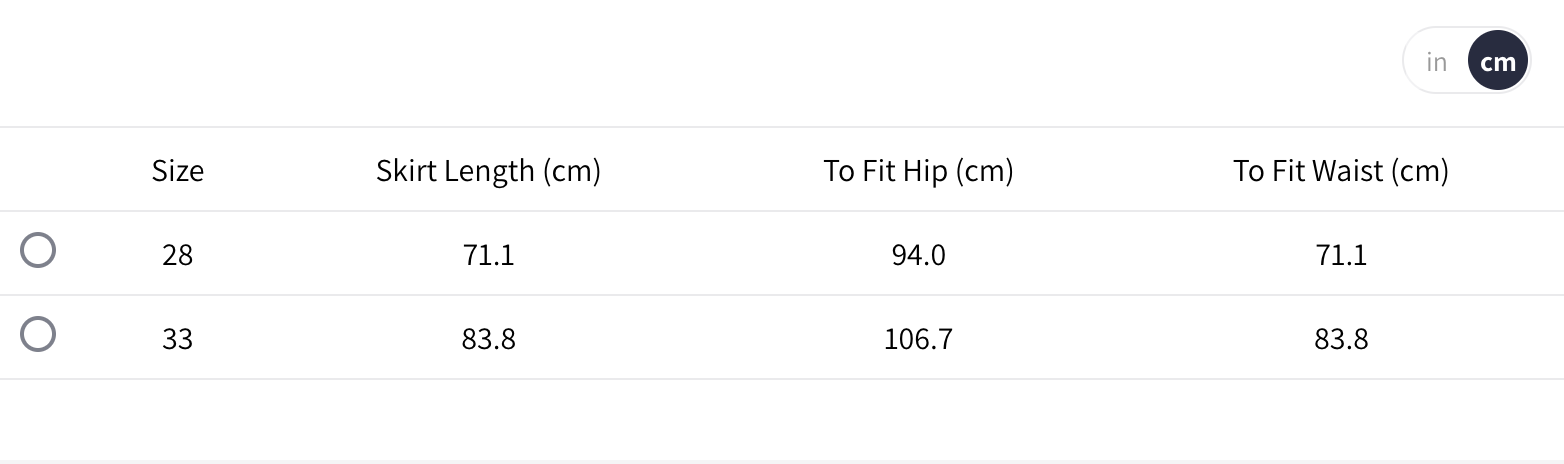
Task: Click waist value 83.8 for size 33
Action: (1340, 340)
